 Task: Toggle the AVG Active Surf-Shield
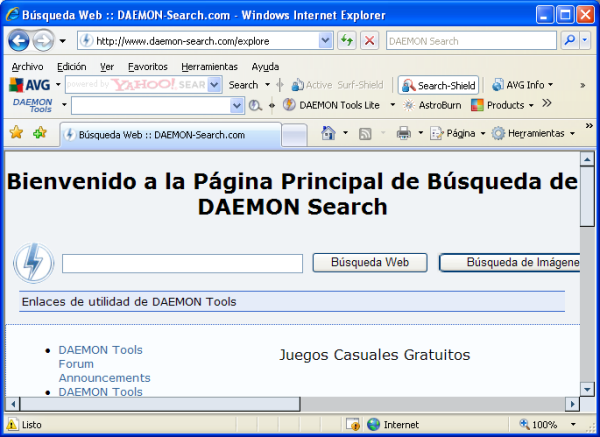pyautogui.click(x=336, y=85)
